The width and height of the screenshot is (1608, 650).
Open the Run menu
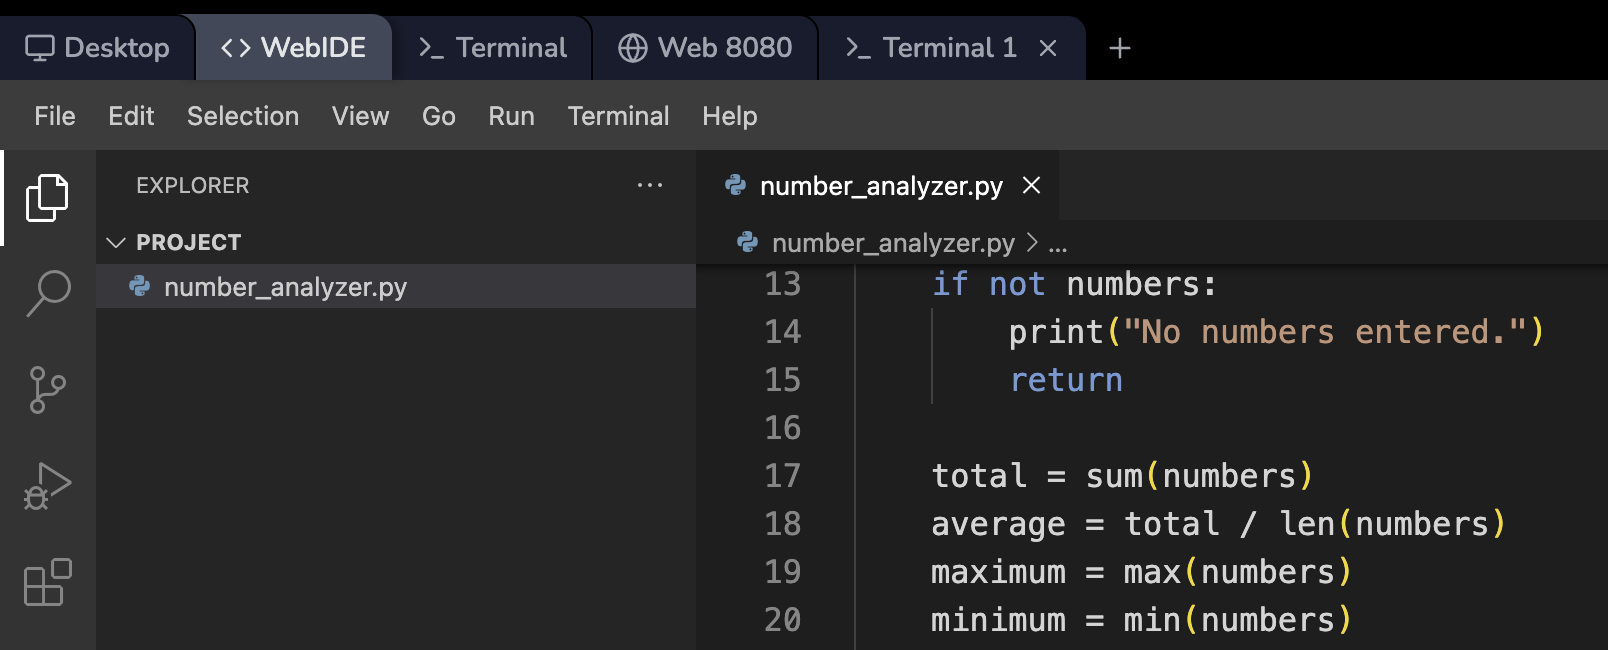[x=512, y=116]
